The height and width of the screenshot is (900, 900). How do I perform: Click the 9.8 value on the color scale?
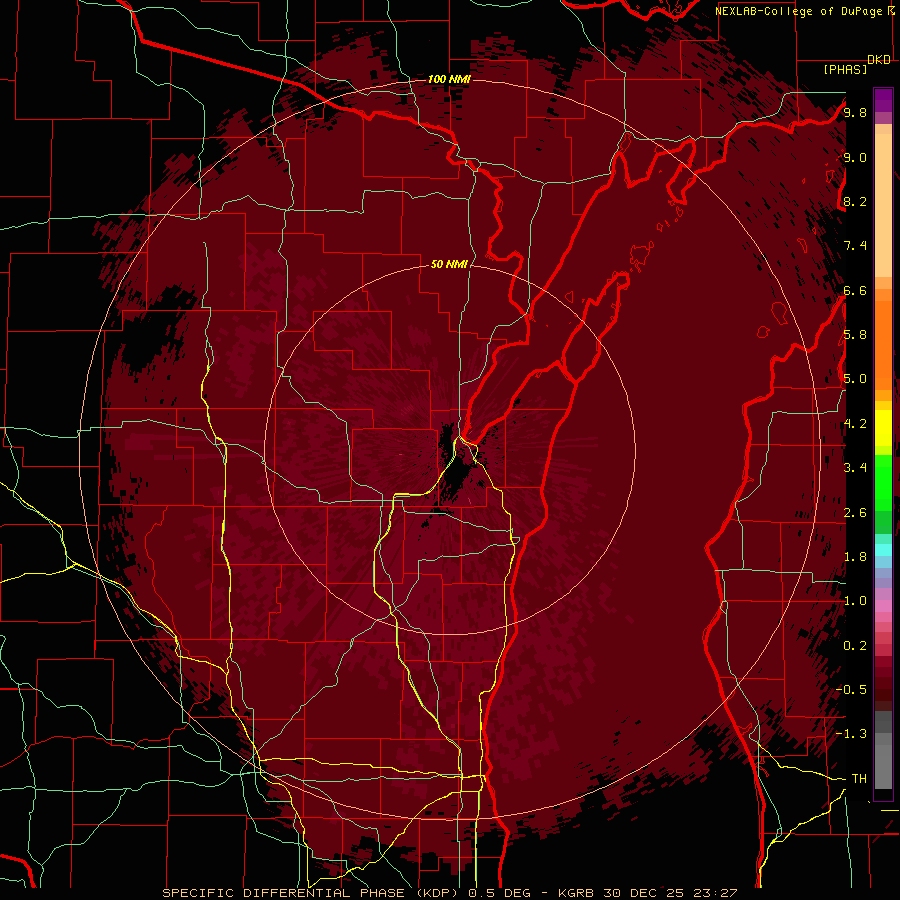pyautogui.click(x=855, y=112)
